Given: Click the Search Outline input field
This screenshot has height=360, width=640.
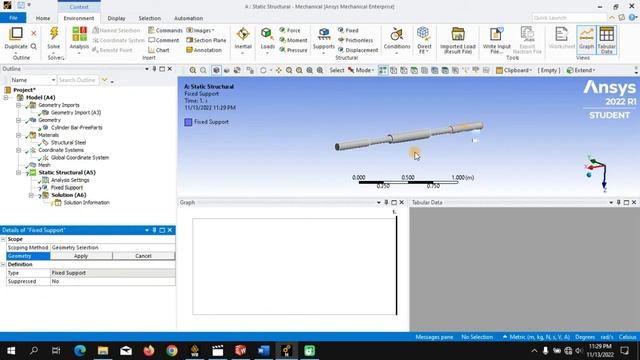Looking at the screenshot, I should 78,80.
